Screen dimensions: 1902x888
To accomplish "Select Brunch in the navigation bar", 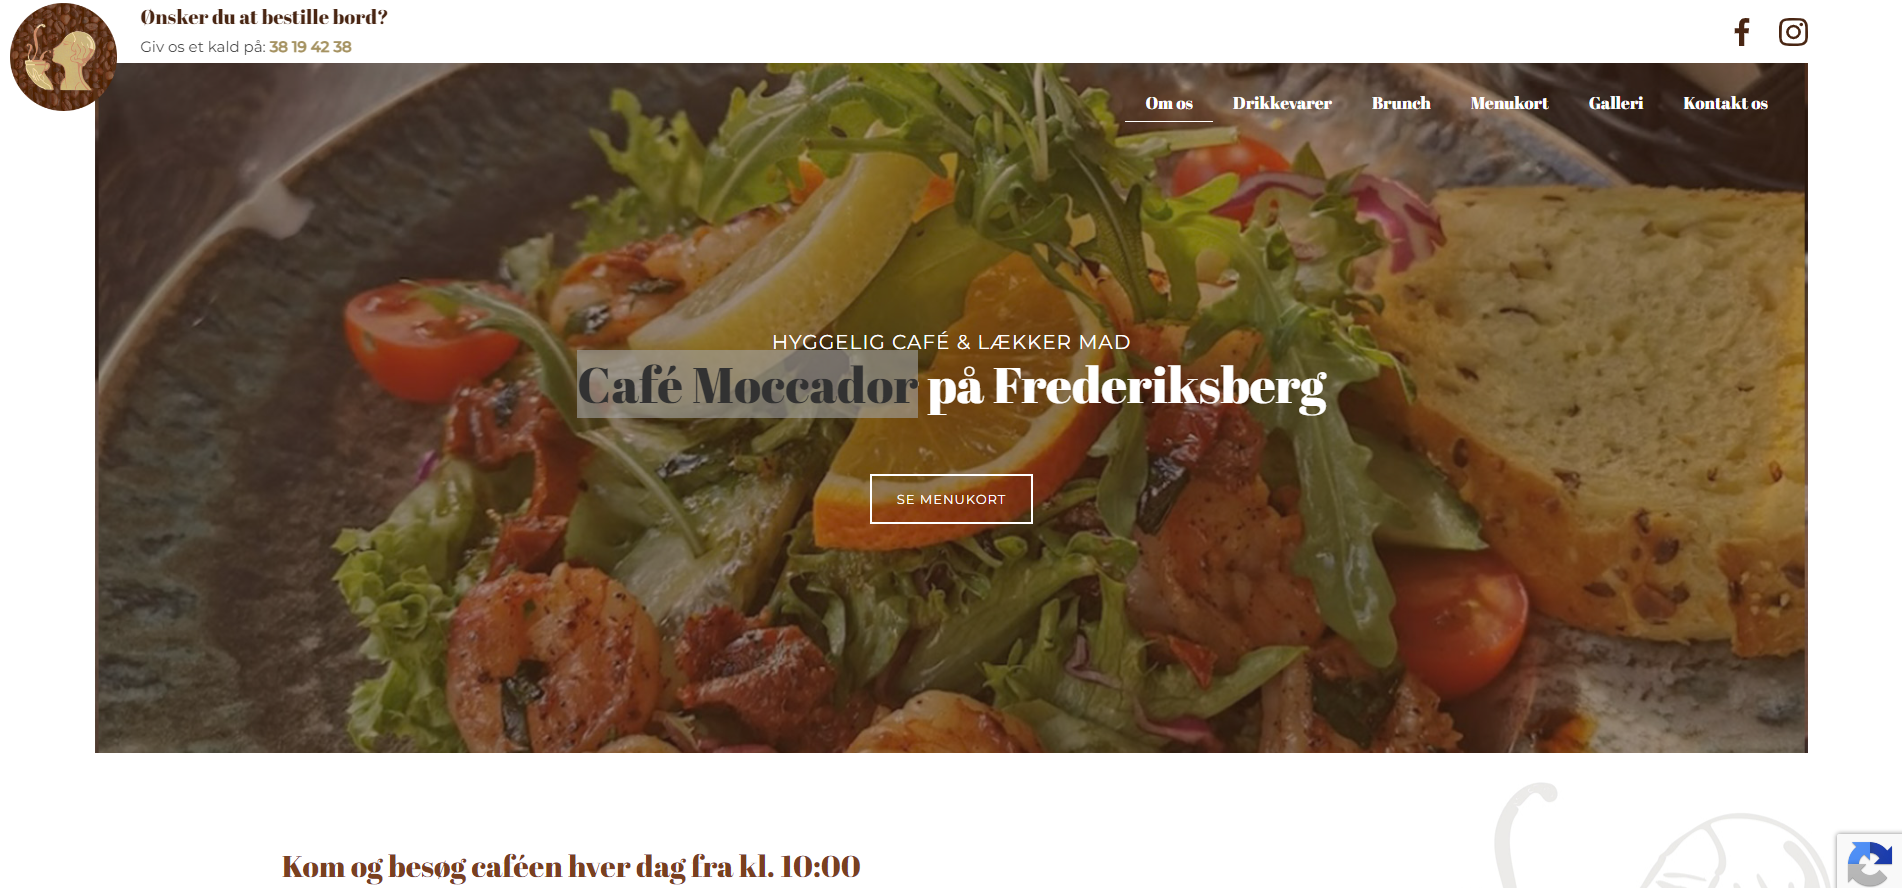I will (x=1401, y=103).
